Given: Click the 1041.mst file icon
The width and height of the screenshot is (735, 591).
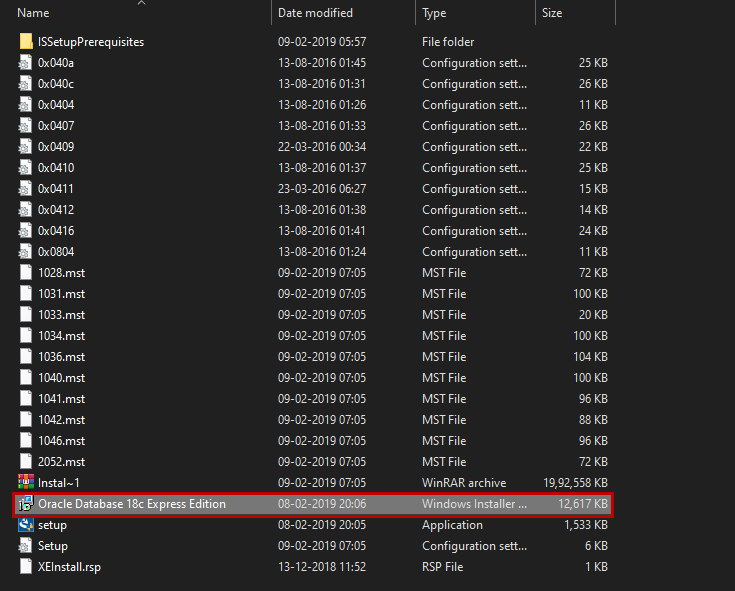Looking at the screenshot, I should (x=26, y=398).
